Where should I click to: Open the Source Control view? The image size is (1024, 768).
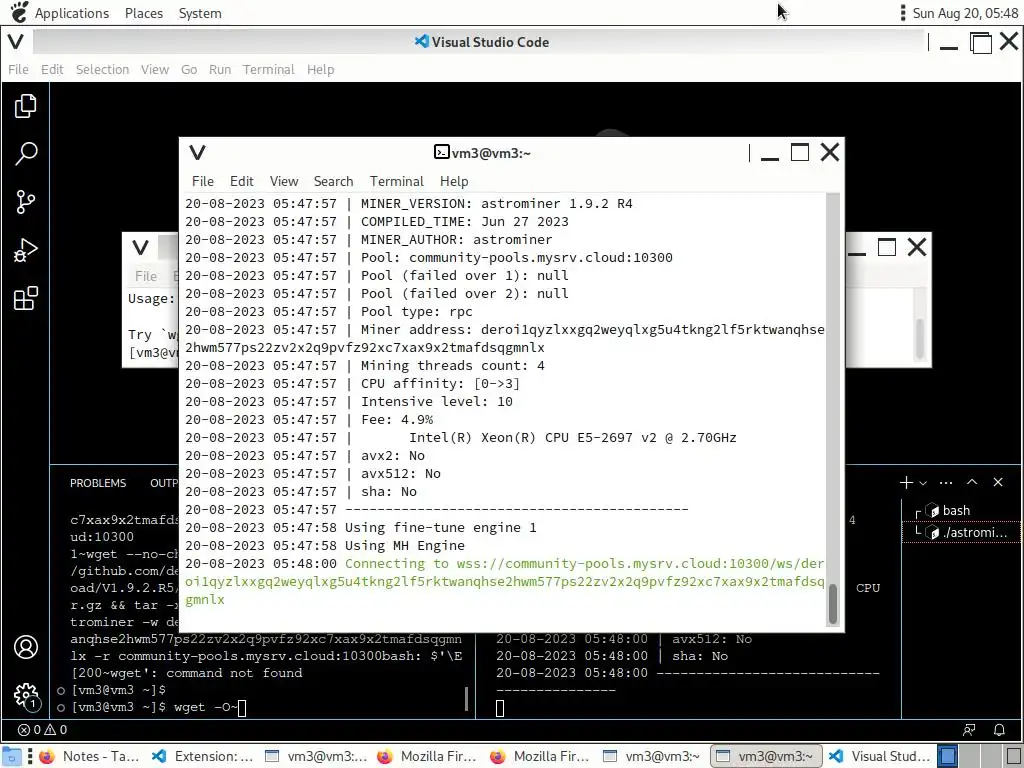click(25, 202)
